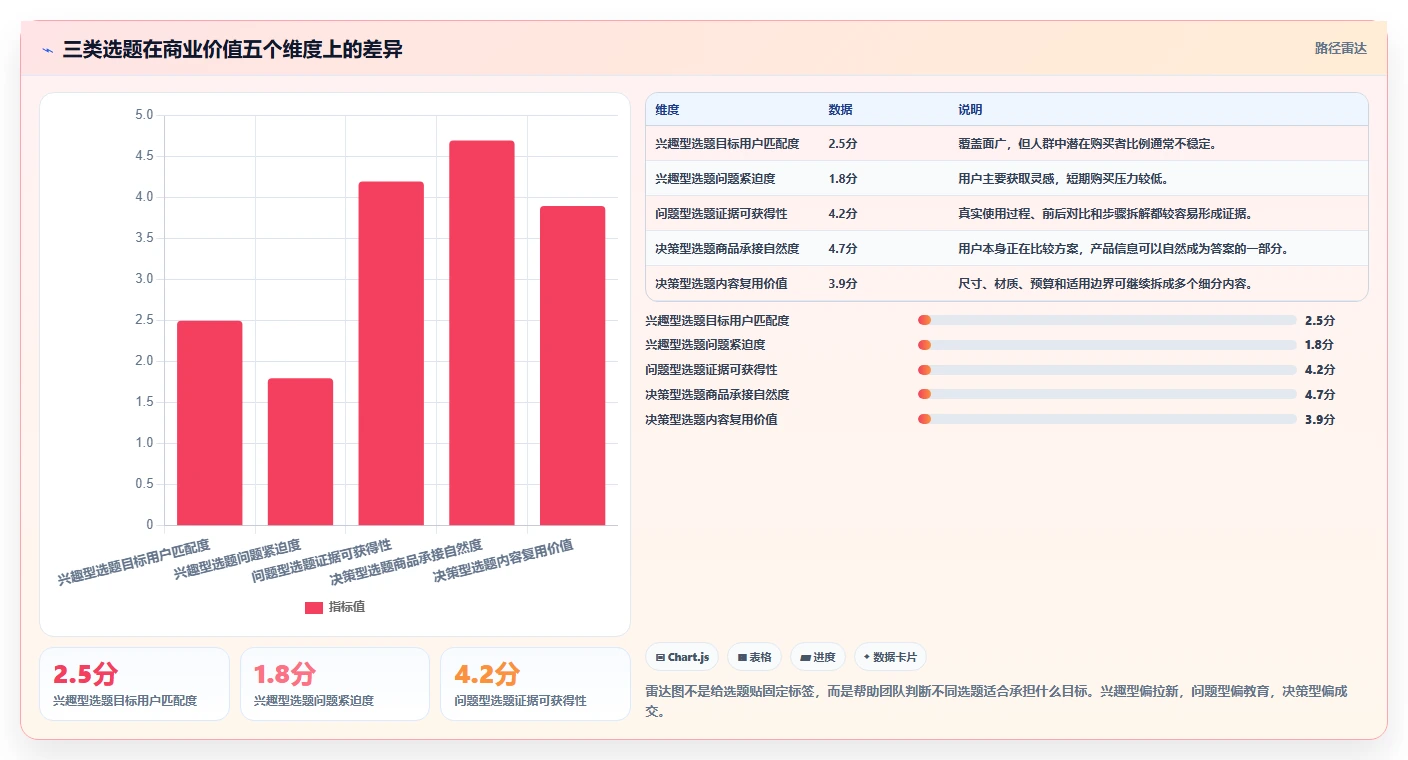The height and width of the screenshot is (760, 1408).
Task: Select table cell 决策型选题内容复用价值
Action: click(721, 284)
